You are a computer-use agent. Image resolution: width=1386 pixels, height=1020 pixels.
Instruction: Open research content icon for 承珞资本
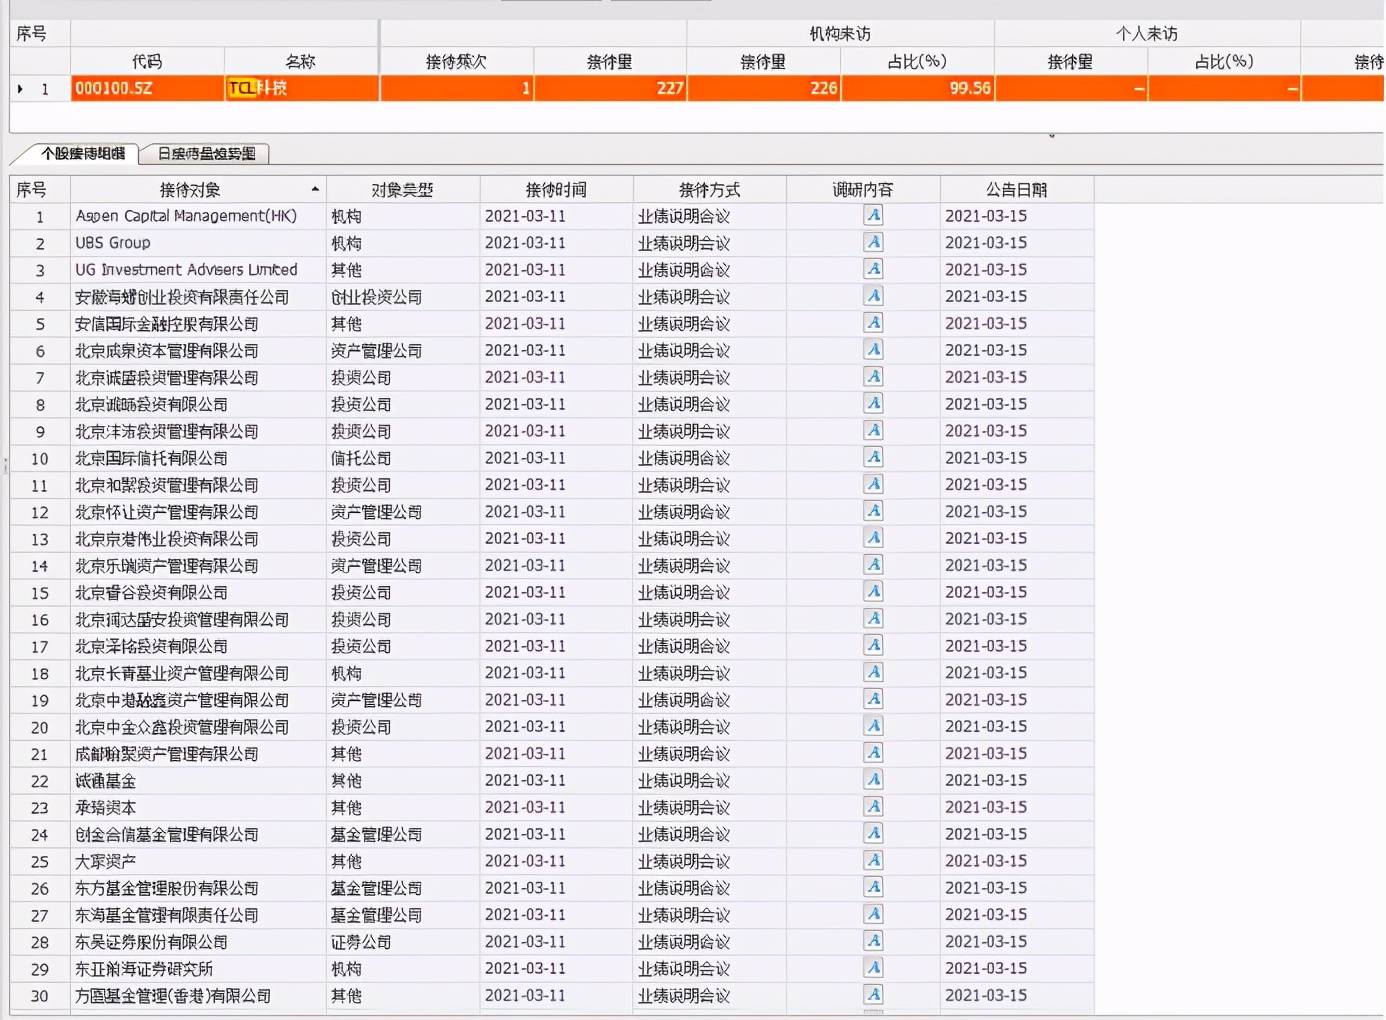tap(873, 807)
